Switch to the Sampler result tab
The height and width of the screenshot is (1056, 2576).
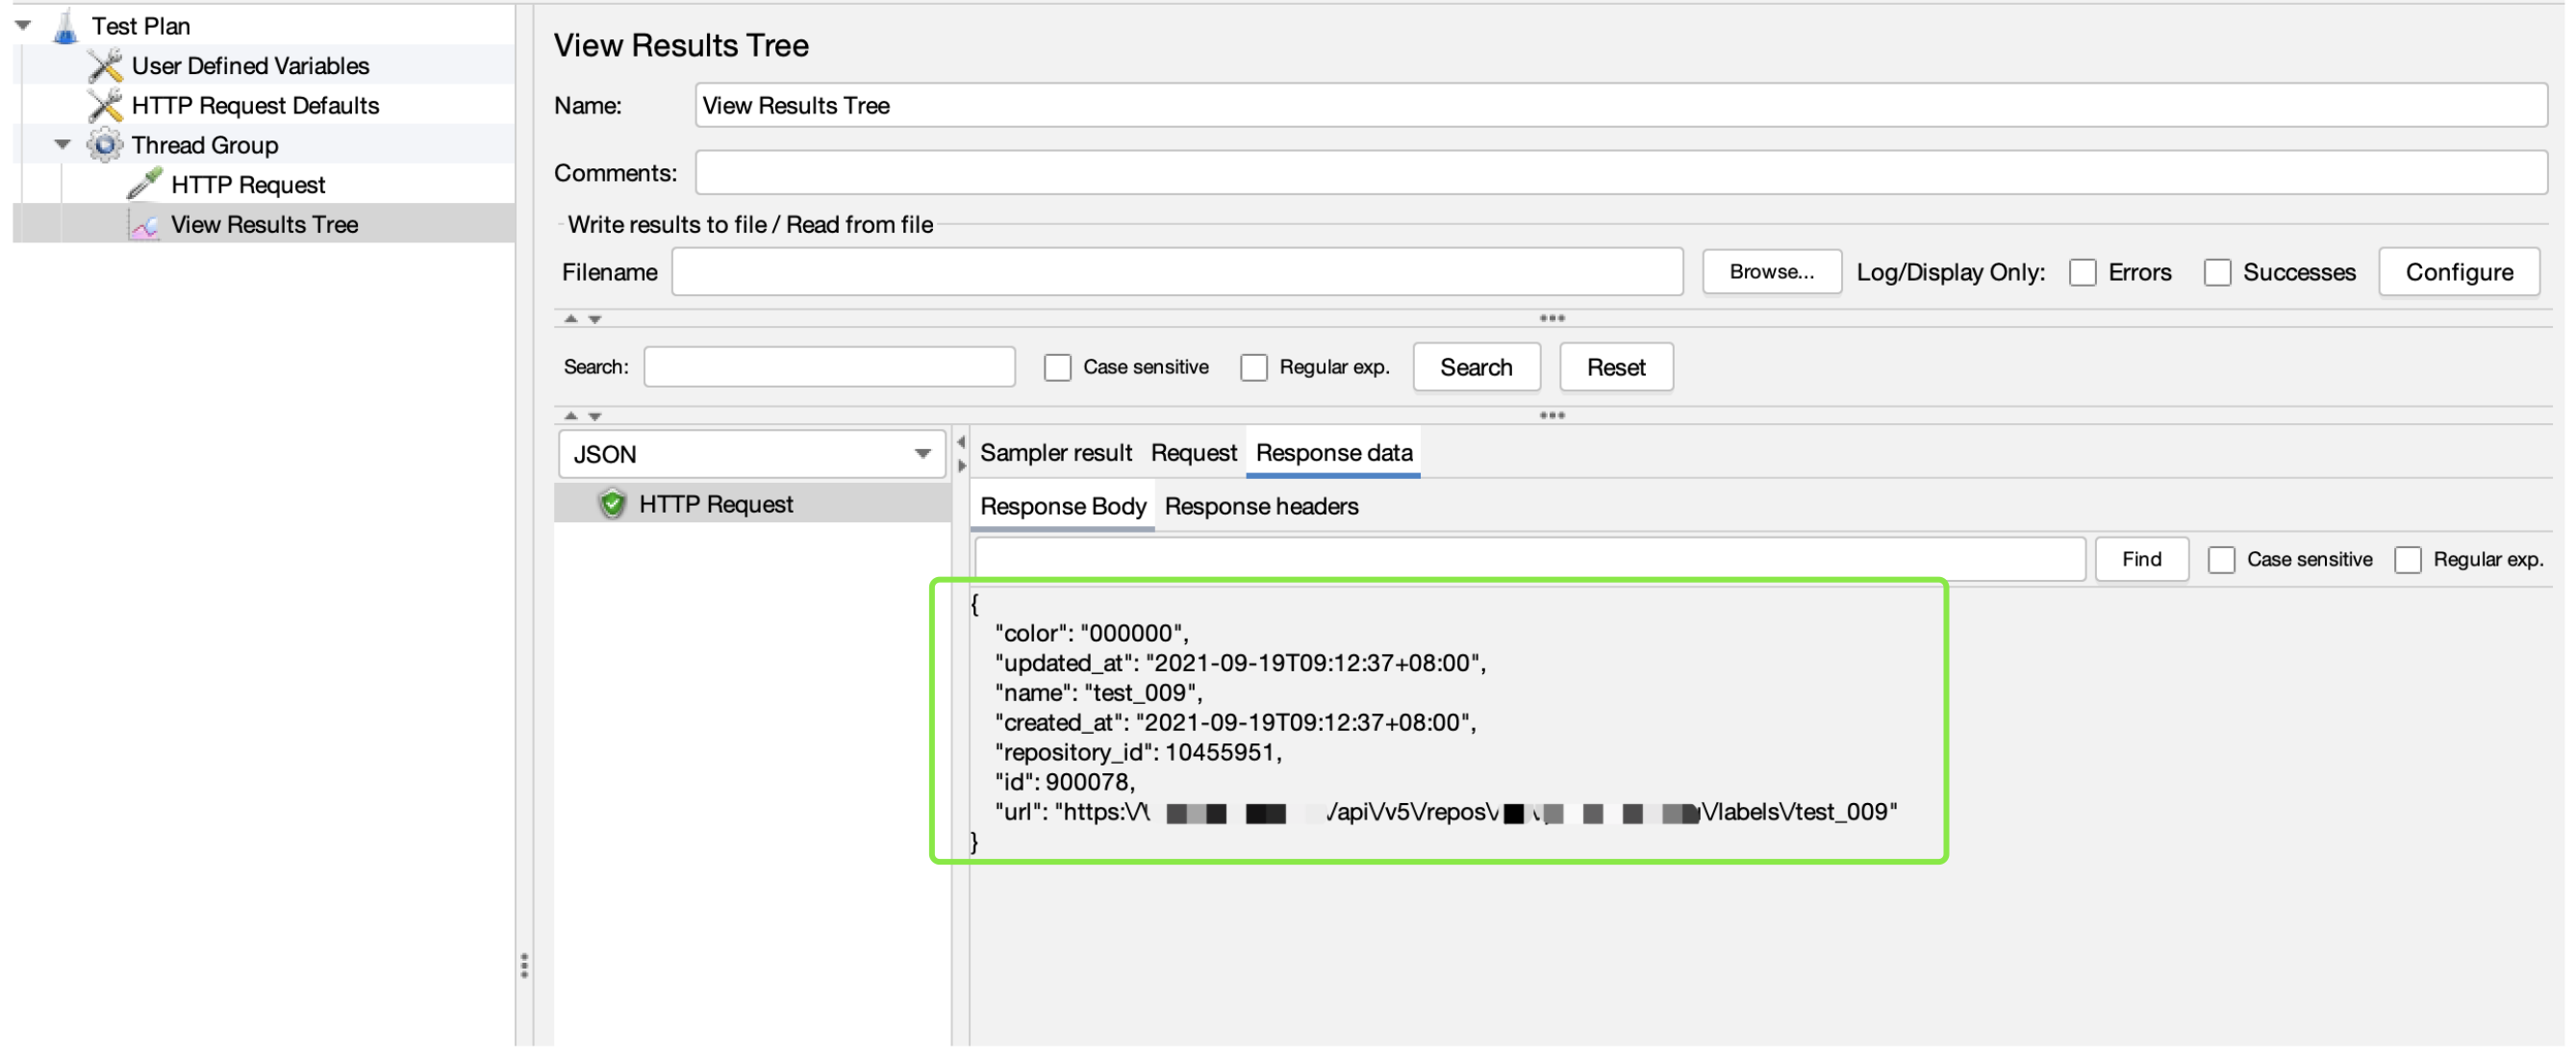(1057, 454)
